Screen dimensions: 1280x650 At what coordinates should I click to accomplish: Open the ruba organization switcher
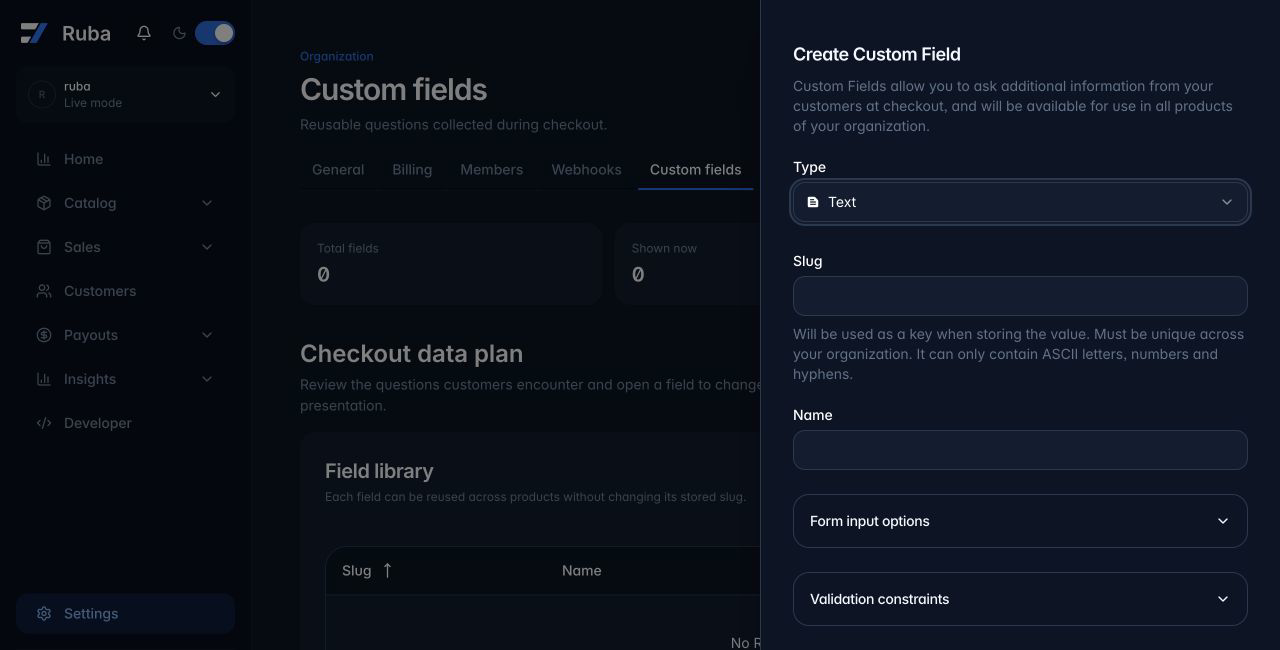coord(125,94)
